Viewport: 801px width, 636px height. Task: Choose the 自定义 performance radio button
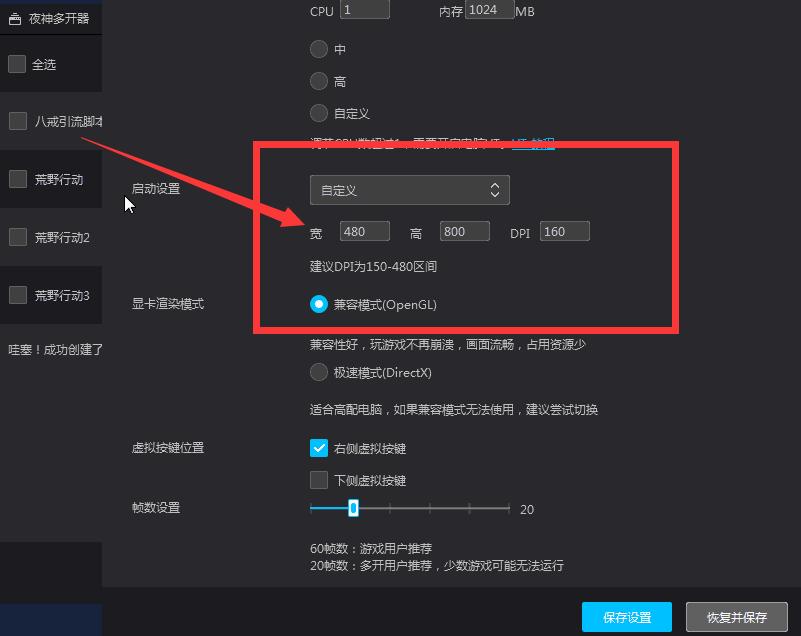click(x=318, y=113)
